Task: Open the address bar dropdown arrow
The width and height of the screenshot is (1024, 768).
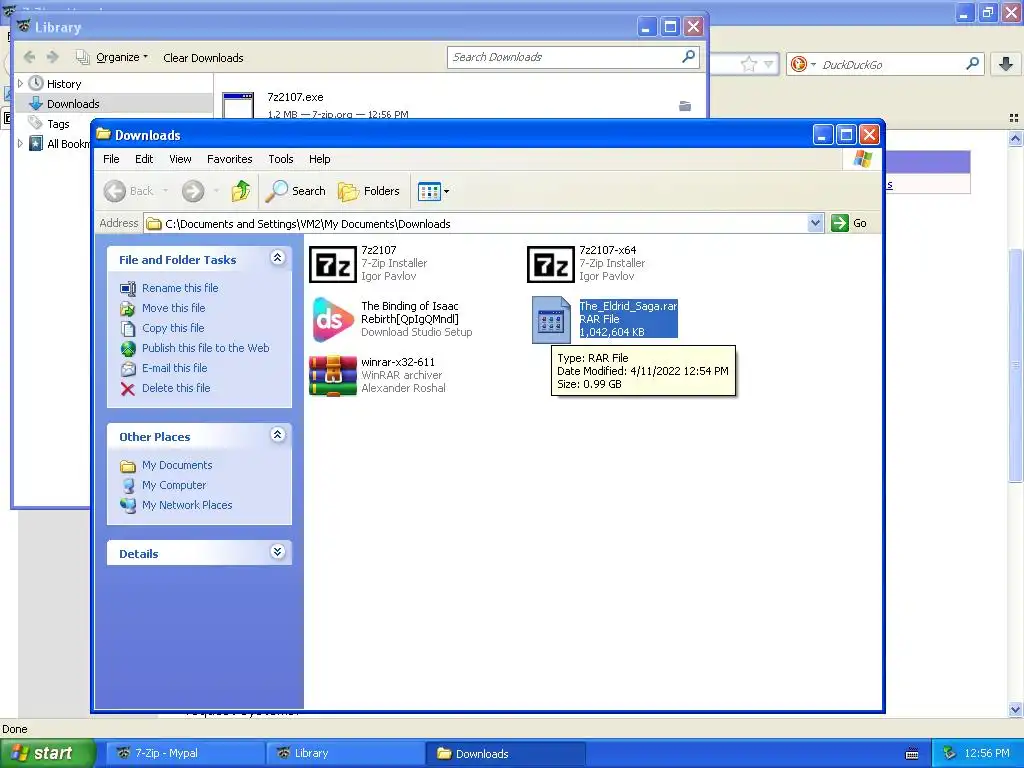Action: 815,223
